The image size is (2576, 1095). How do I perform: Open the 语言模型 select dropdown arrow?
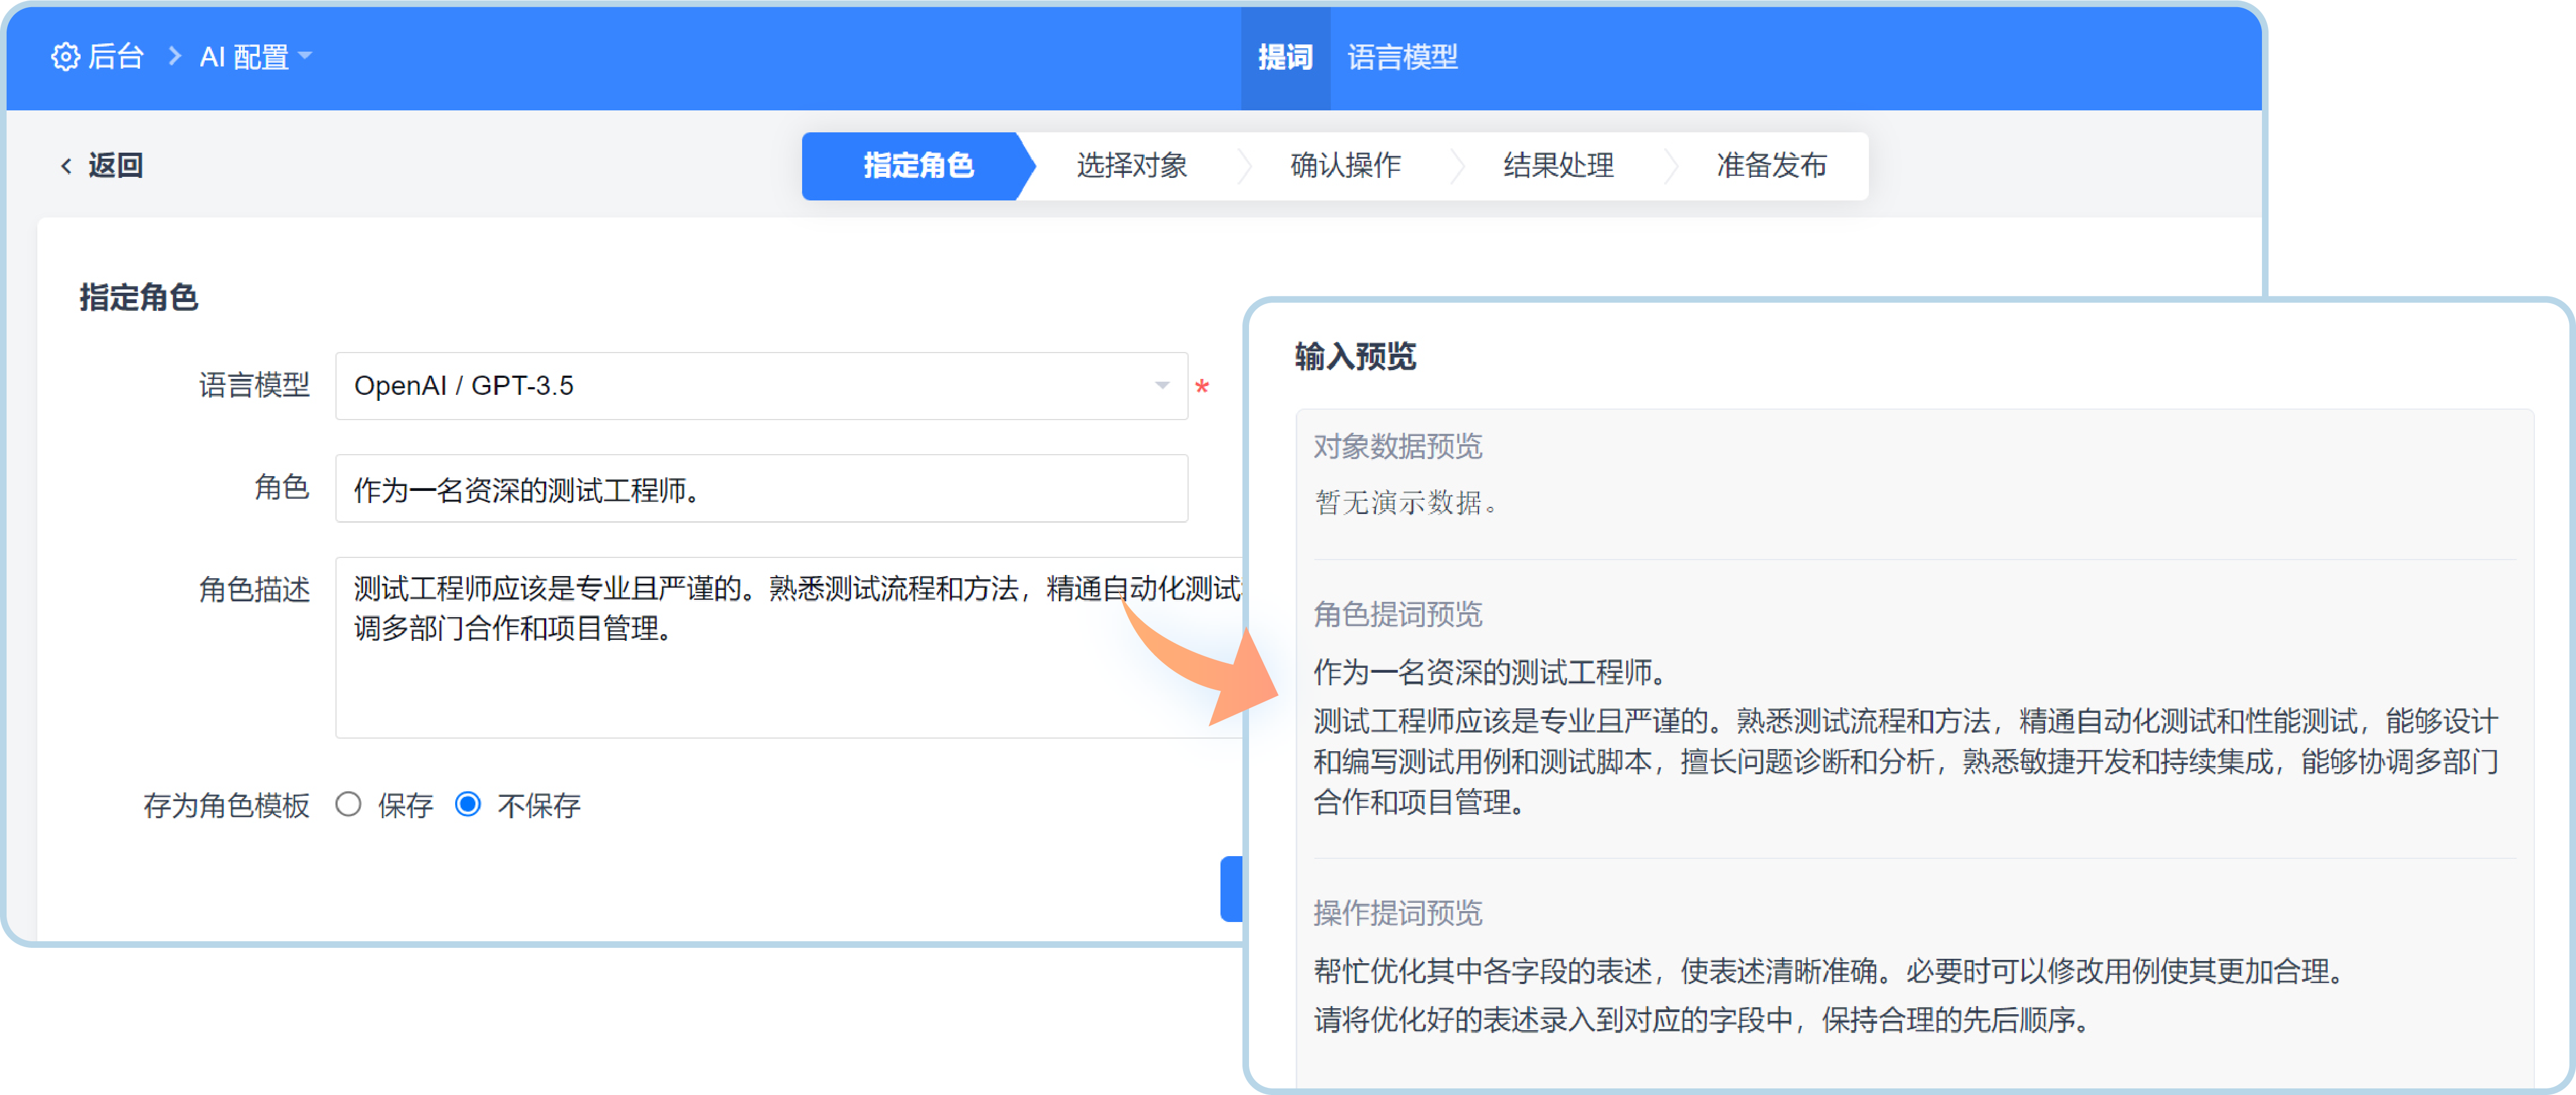tap(1161, 385)
